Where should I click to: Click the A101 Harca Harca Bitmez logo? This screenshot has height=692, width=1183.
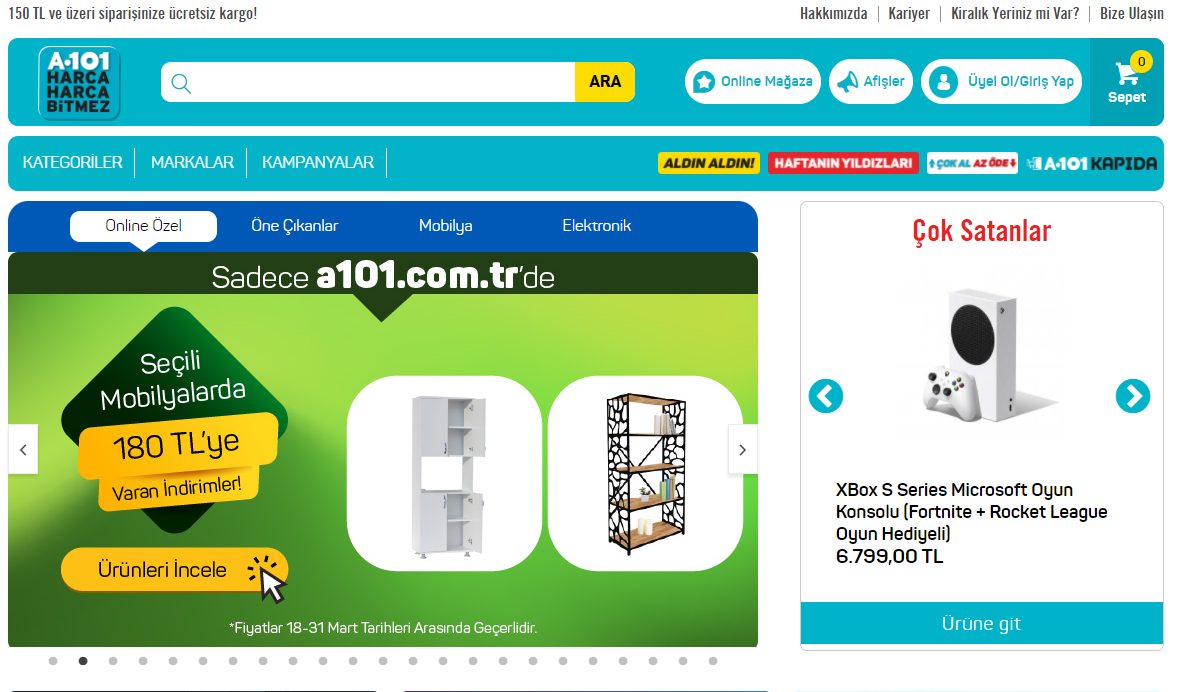(79, 83)
